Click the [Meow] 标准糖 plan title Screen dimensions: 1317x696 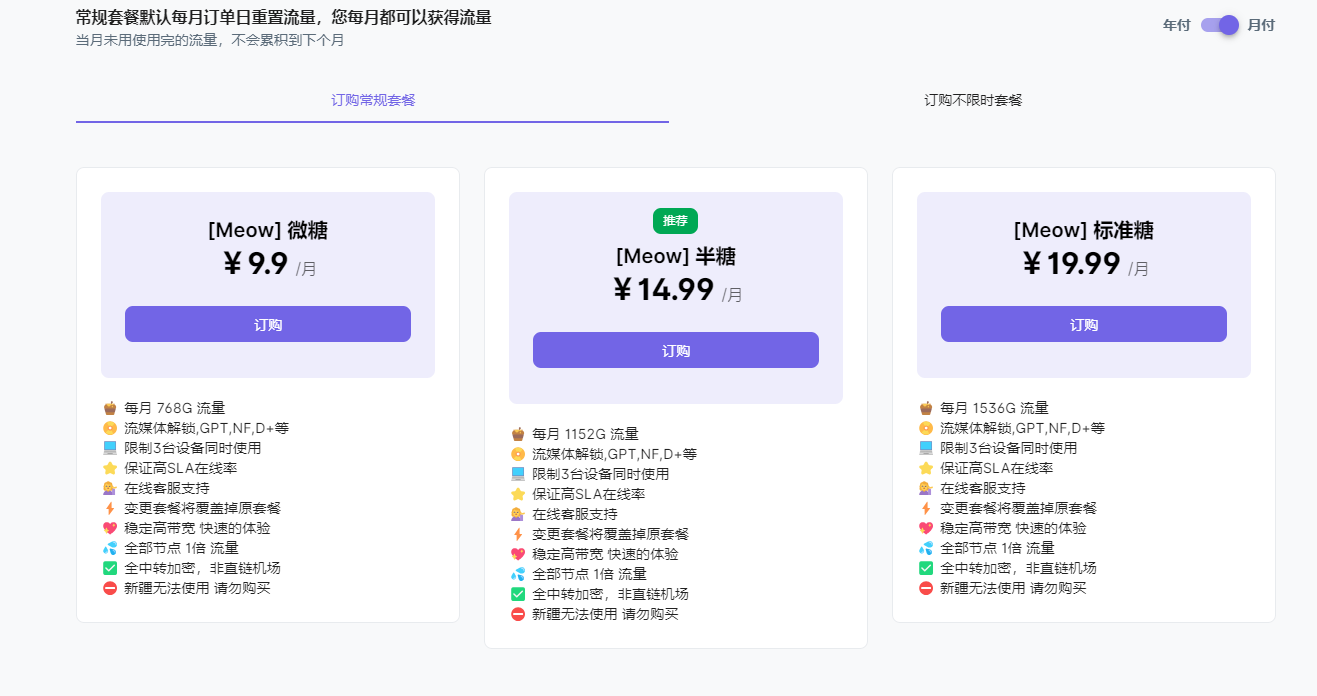click(1083, 231)
